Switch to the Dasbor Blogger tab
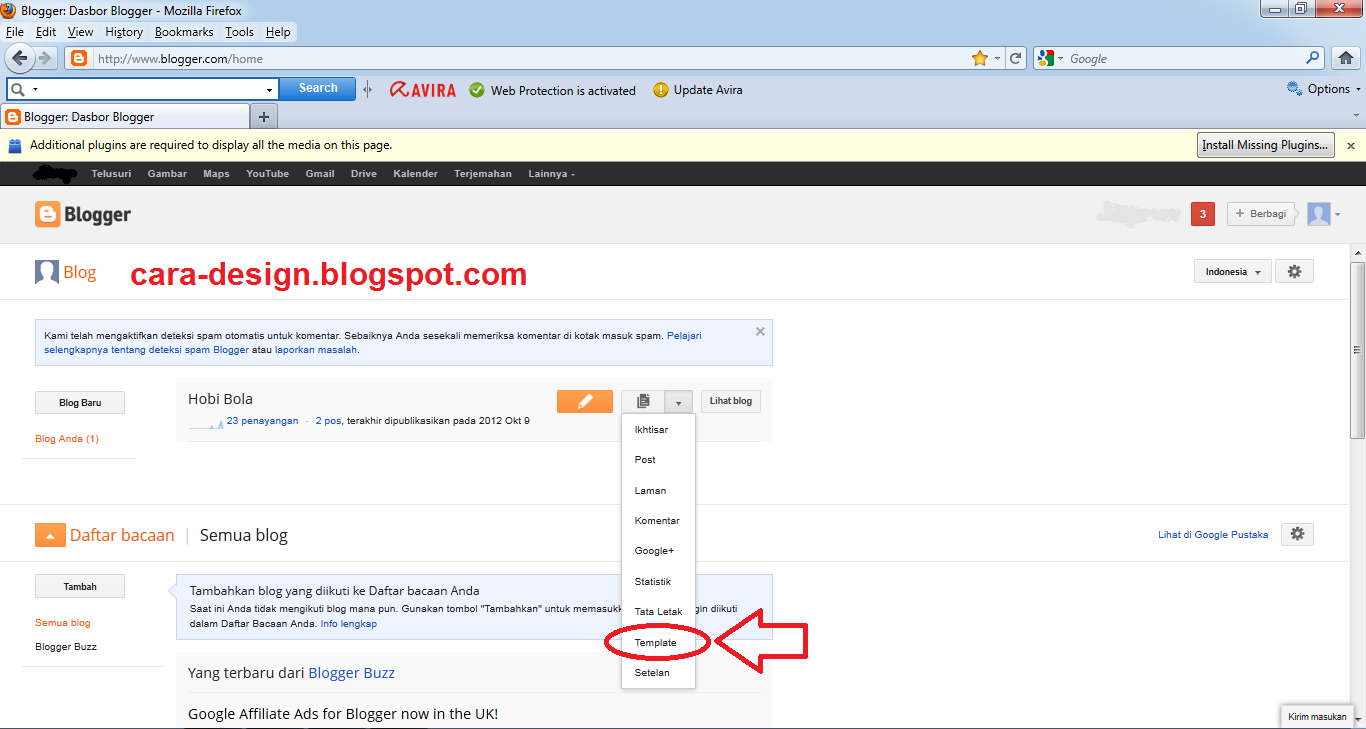Screen dimensions: 1366x729 pyautogui.click(x=125, y=117)
